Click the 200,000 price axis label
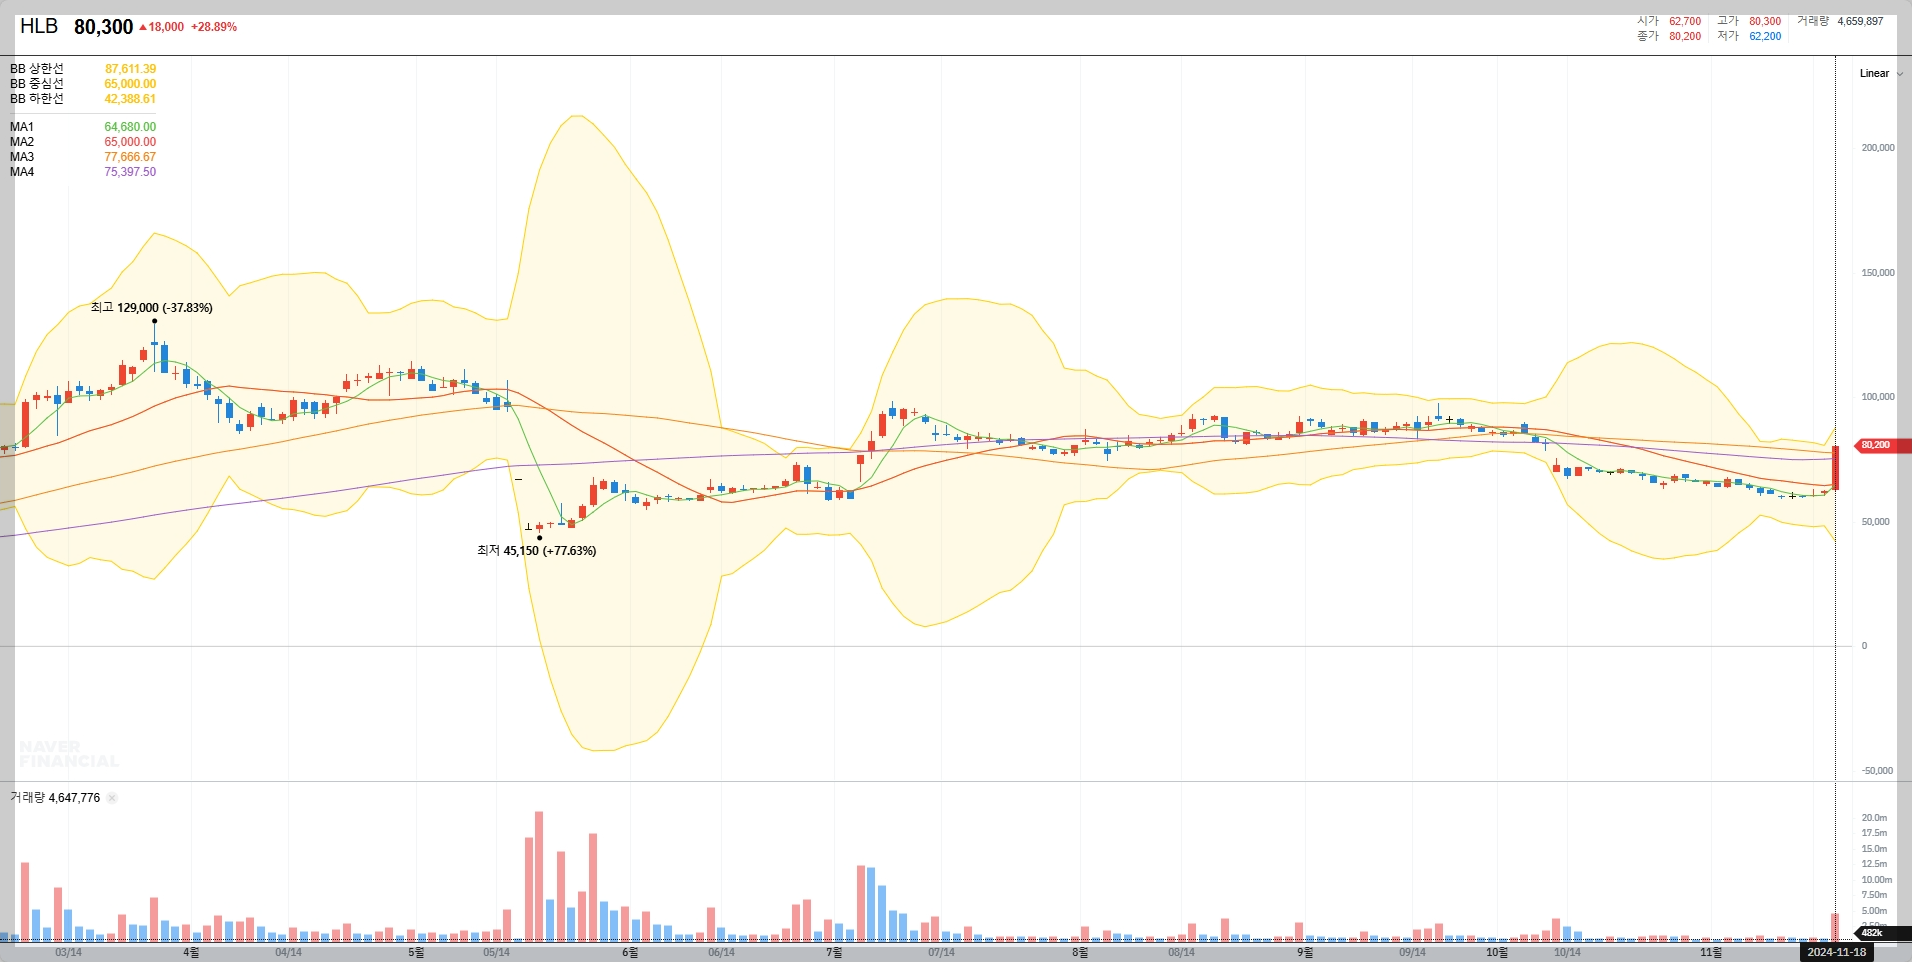 tap(1878, 148)
